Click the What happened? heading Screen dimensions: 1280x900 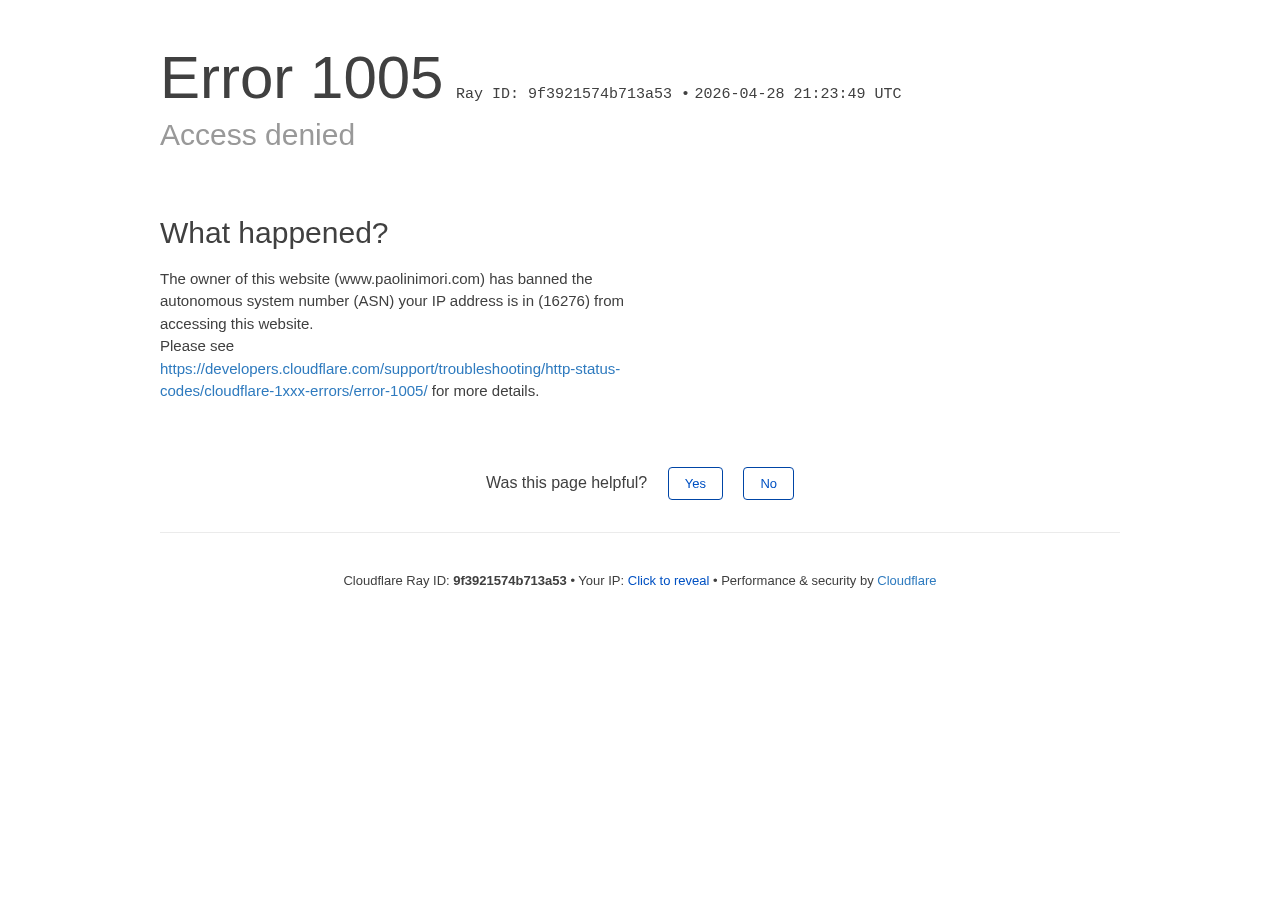274,233
